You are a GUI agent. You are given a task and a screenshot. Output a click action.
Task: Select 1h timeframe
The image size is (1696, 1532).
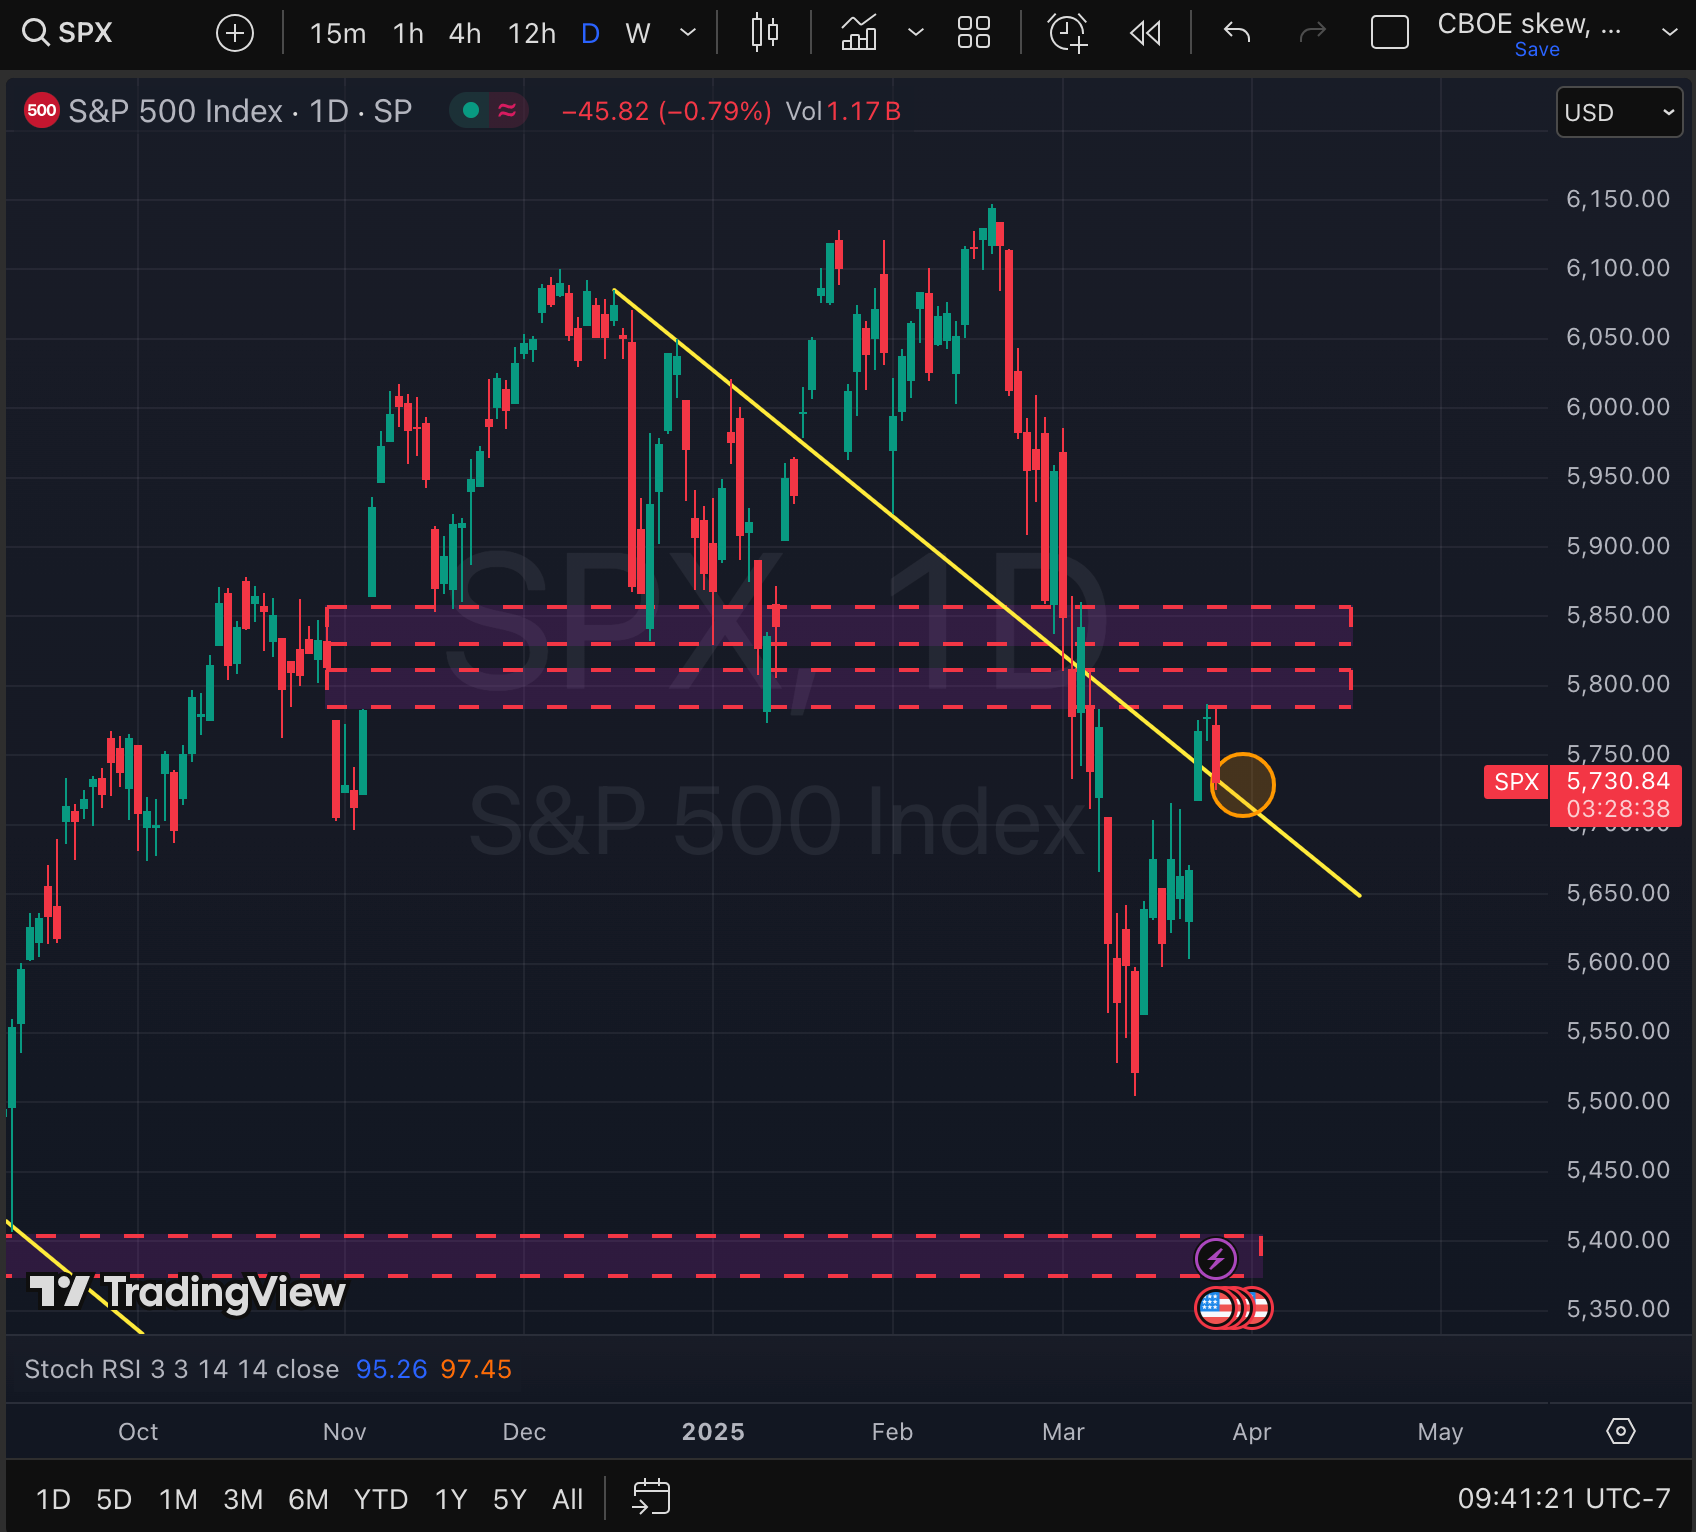coord(408,33)
